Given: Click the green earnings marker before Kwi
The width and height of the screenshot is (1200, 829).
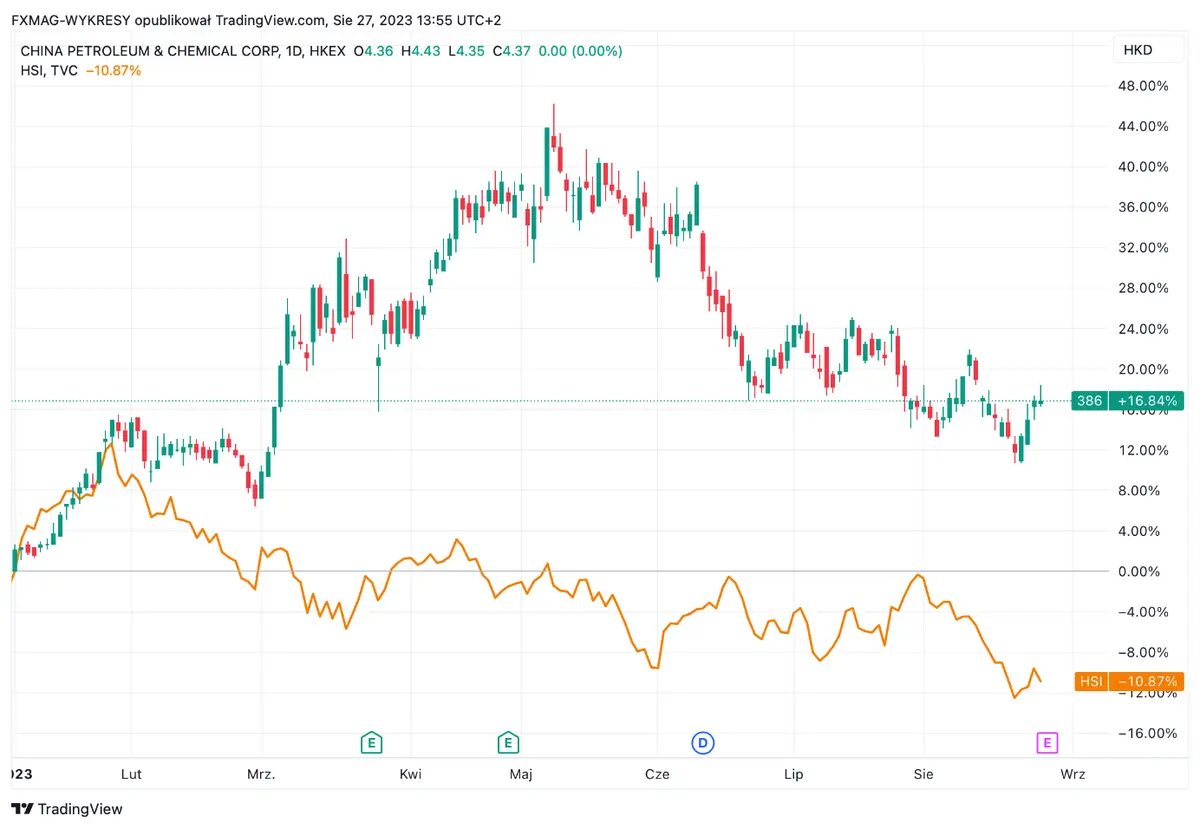Looking at the screenshot, I should (x=371, y=743).
